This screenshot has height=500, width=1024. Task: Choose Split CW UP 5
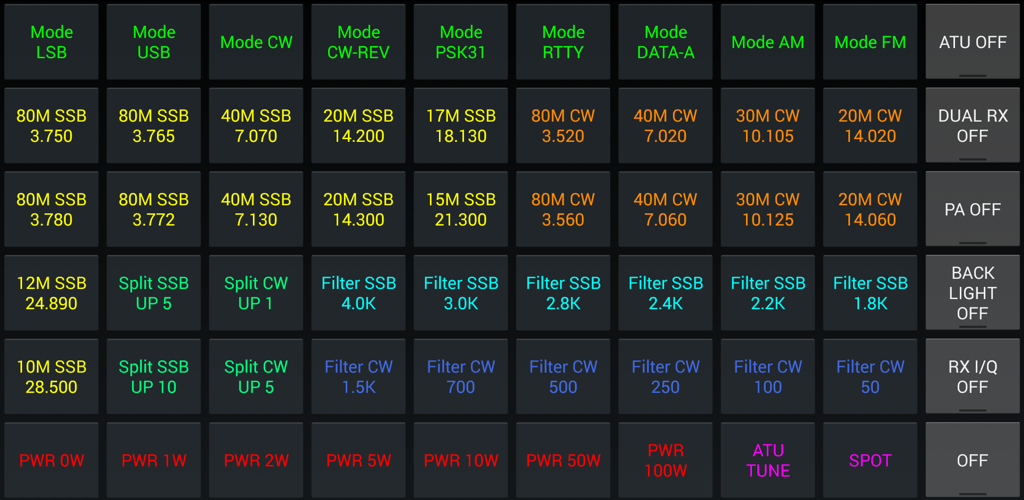[257, 376]
